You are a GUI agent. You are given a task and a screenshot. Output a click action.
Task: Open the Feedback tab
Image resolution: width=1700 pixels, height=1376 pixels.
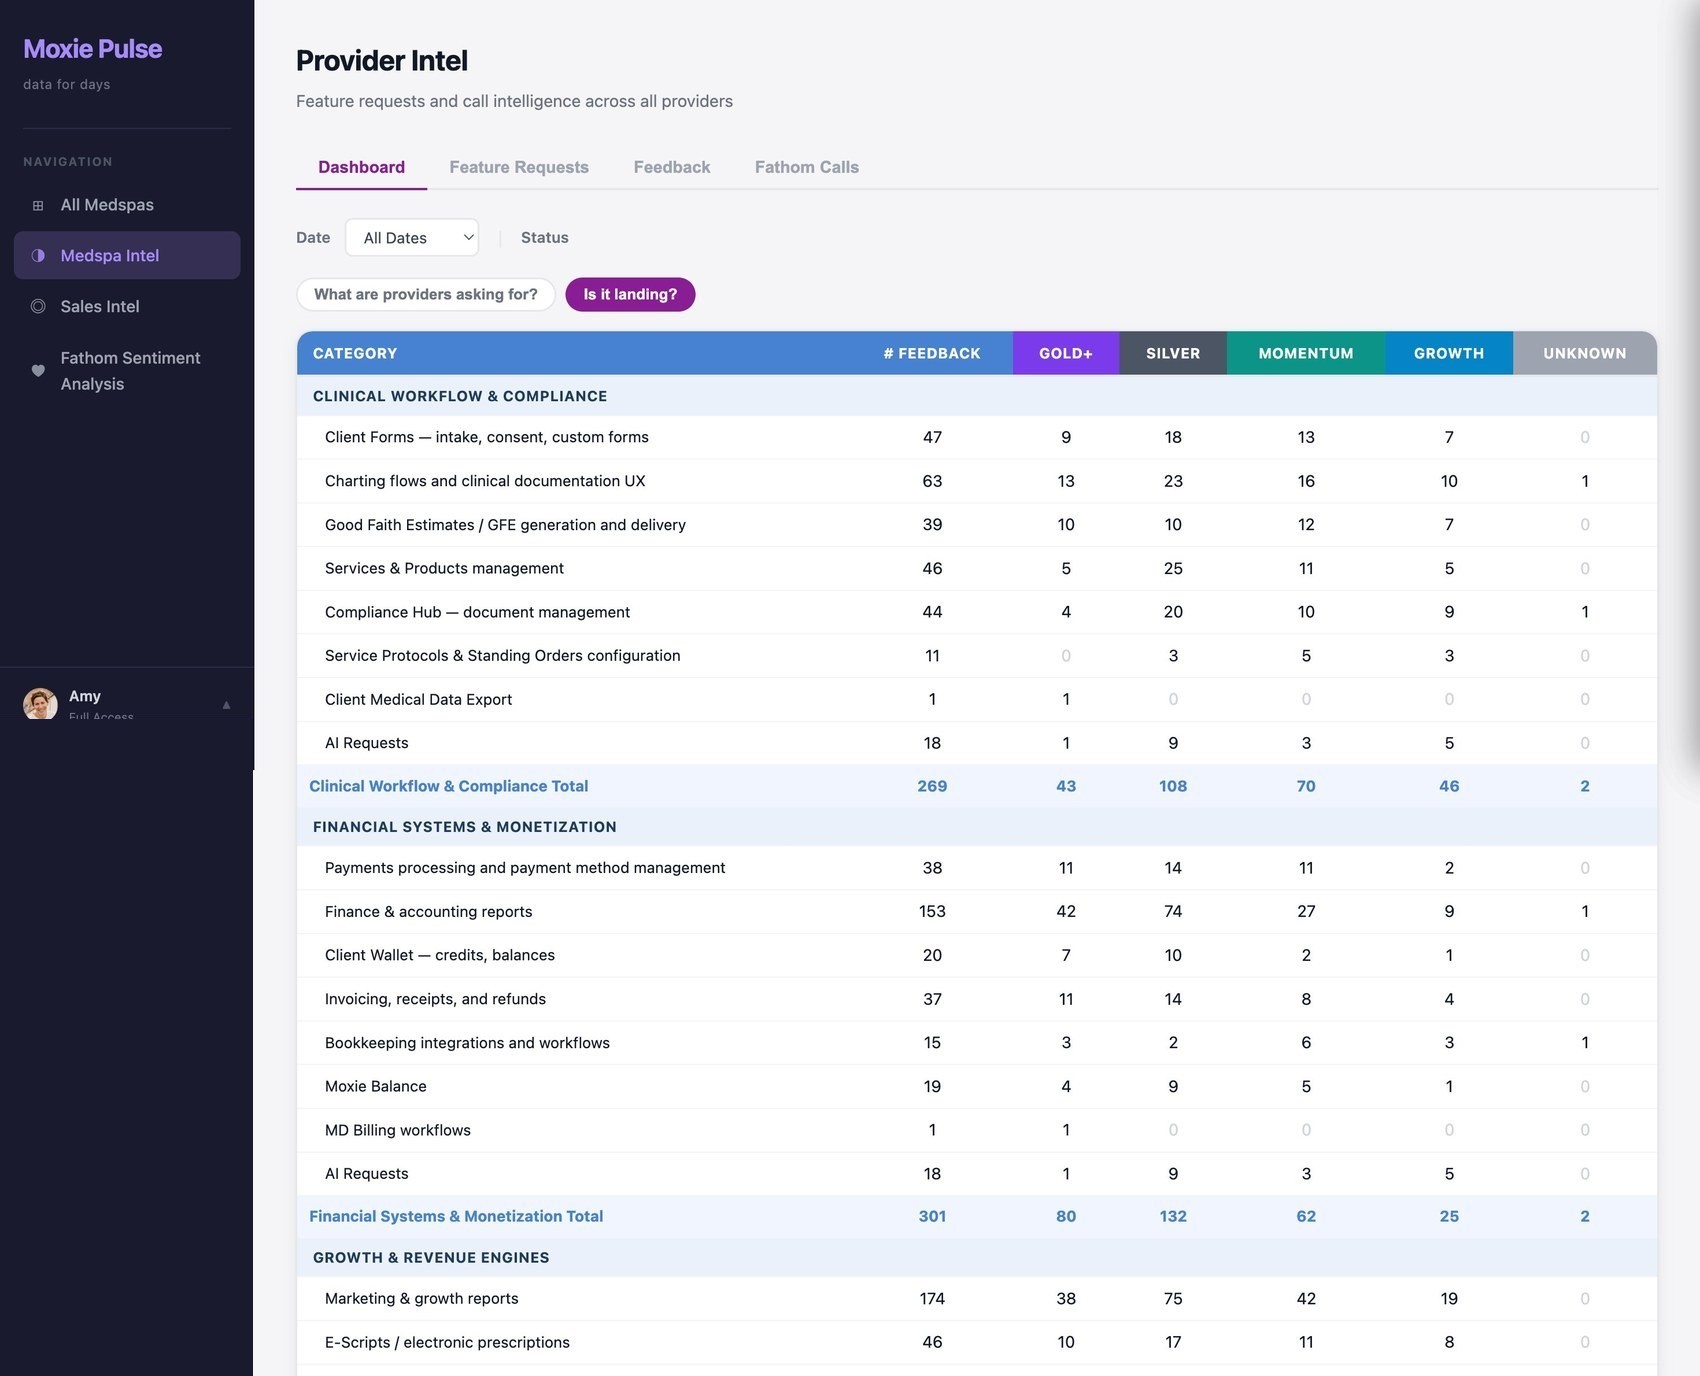pyautogui.click(x=672, y=167)
